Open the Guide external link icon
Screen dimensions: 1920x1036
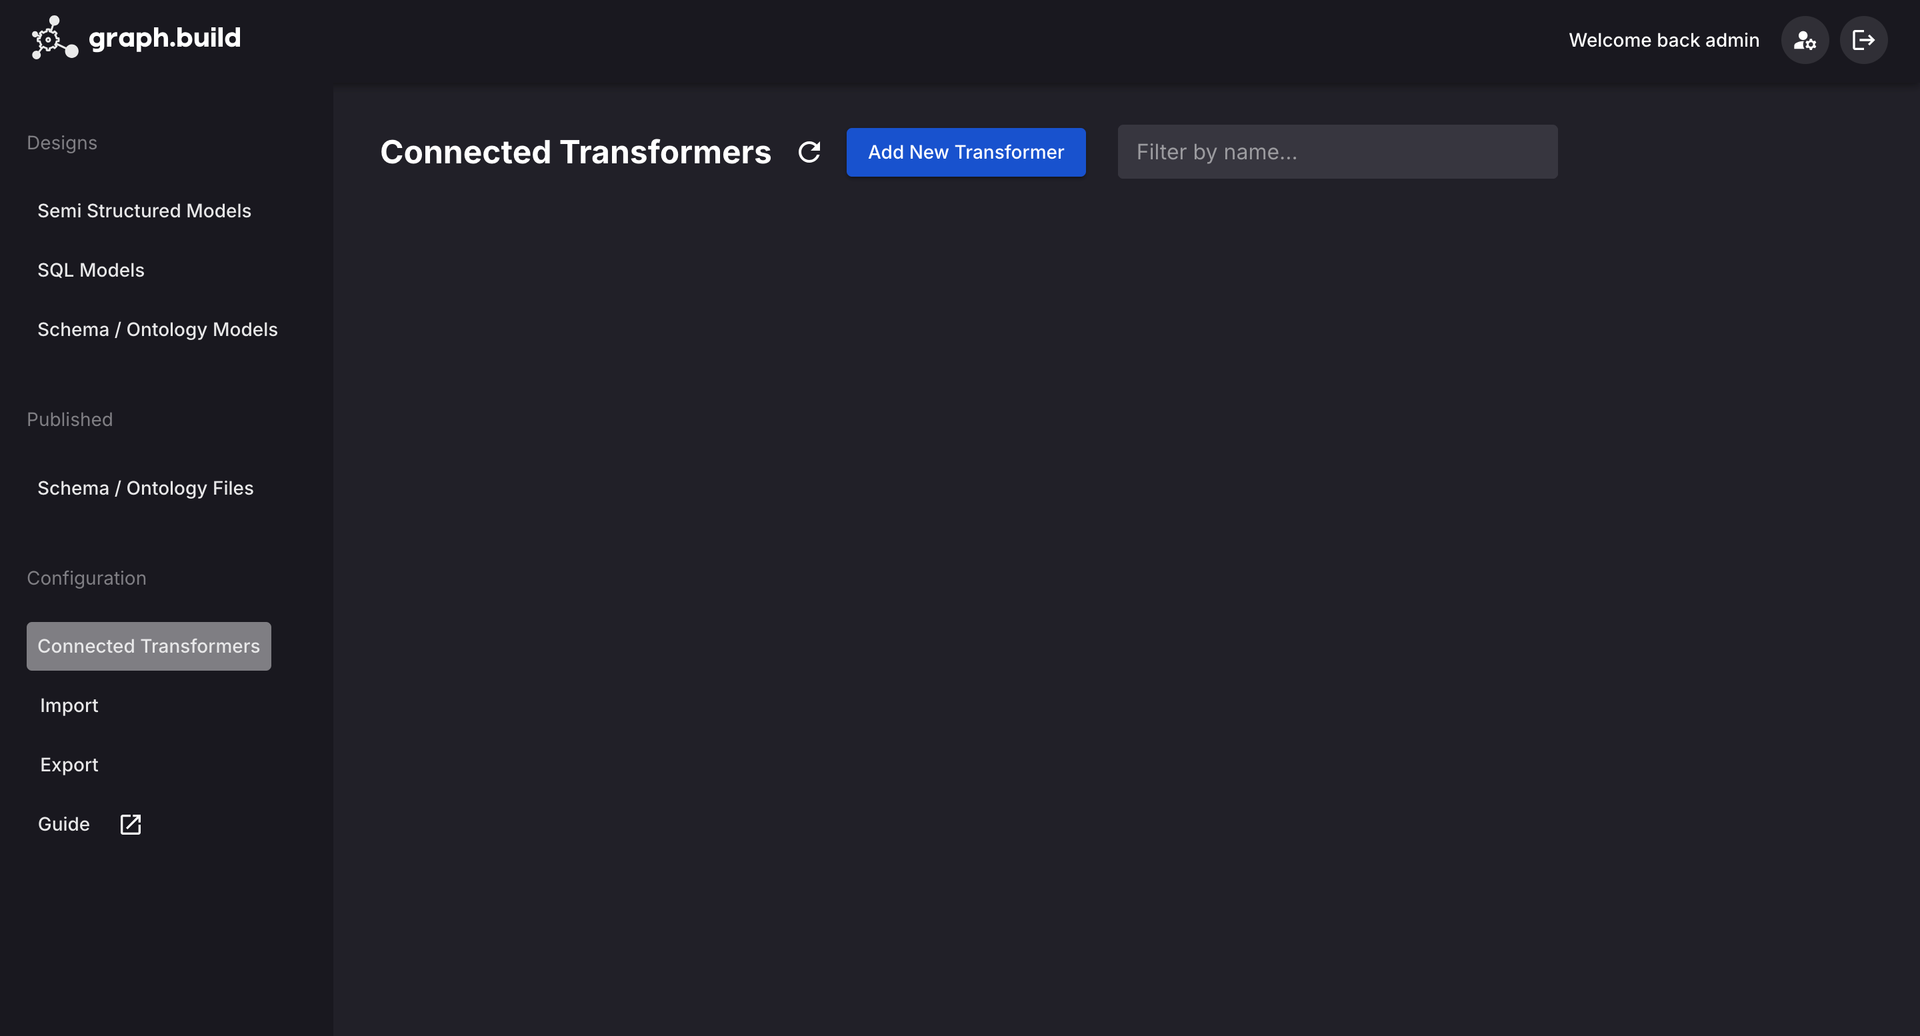click(x=130, y=824)
